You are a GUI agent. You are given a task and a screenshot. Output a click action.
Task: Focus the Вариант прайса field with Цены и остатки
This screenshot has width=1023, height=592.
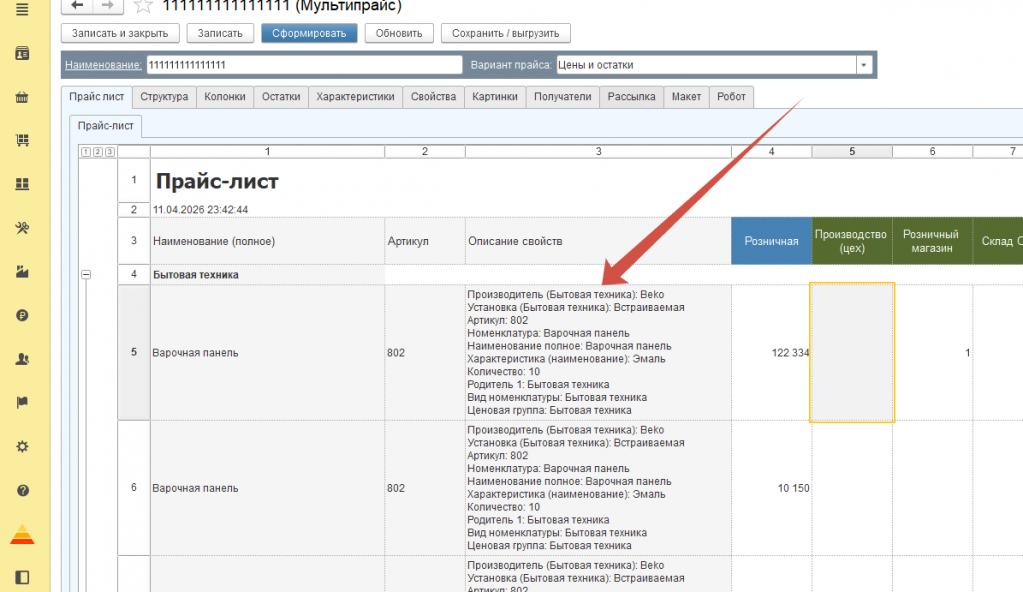(x=706, y=65)
